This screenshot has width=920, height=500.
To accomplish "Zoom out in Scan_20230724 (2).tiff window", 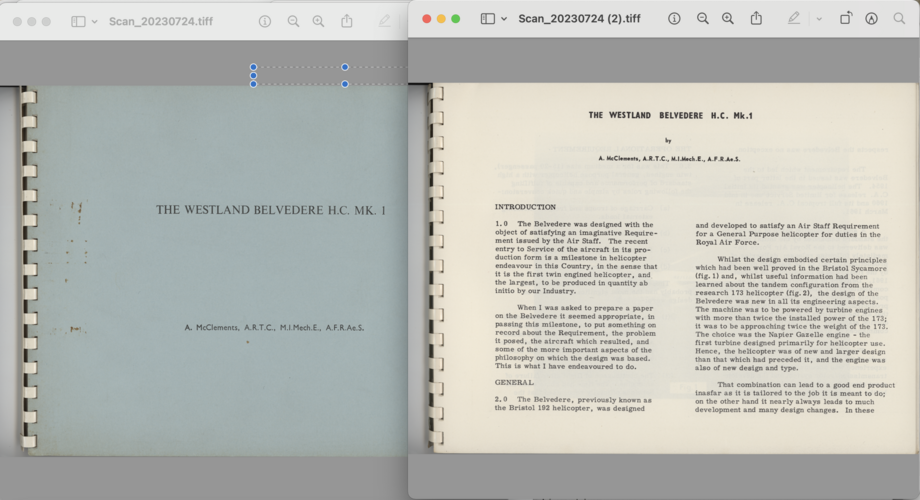I will click(x=702, y=19).
